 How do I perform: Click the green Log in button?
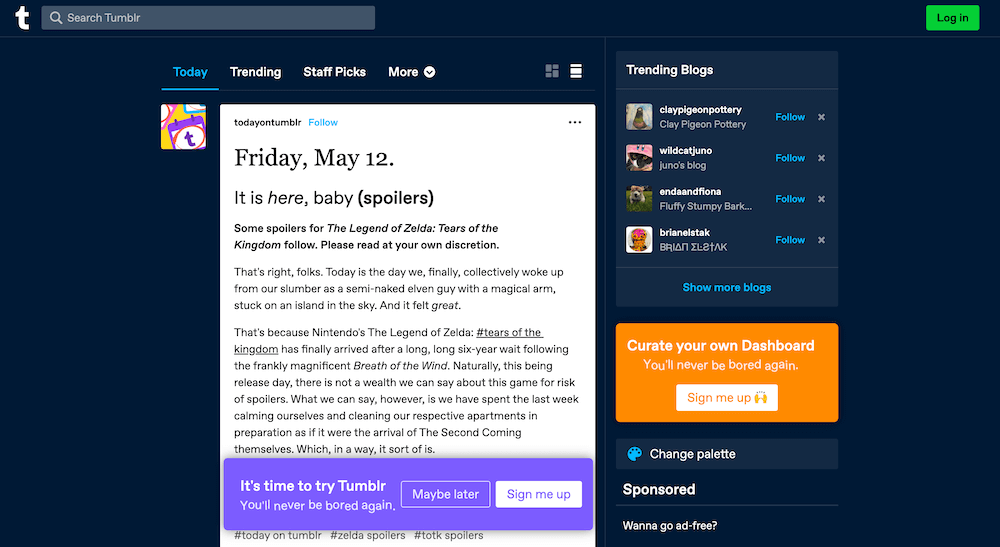952,18
